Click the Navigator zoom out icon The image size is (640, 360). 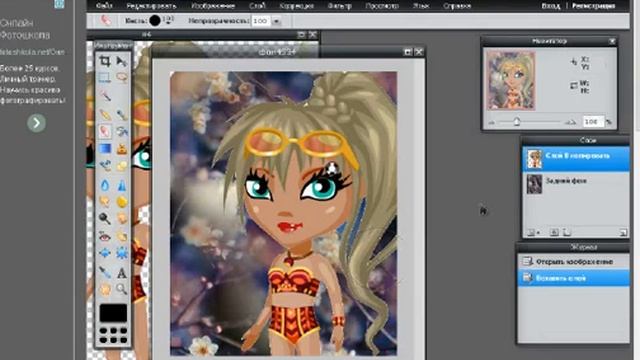[x=492, y=122]
